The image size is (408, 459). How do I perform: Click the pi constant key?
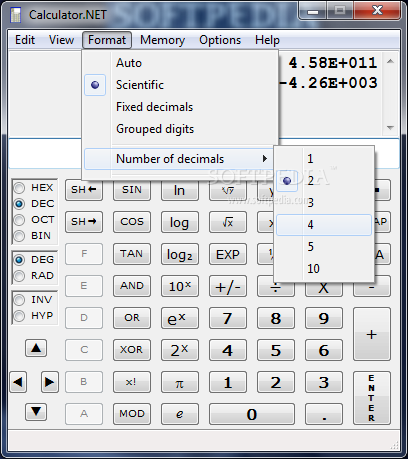(180, 382)
